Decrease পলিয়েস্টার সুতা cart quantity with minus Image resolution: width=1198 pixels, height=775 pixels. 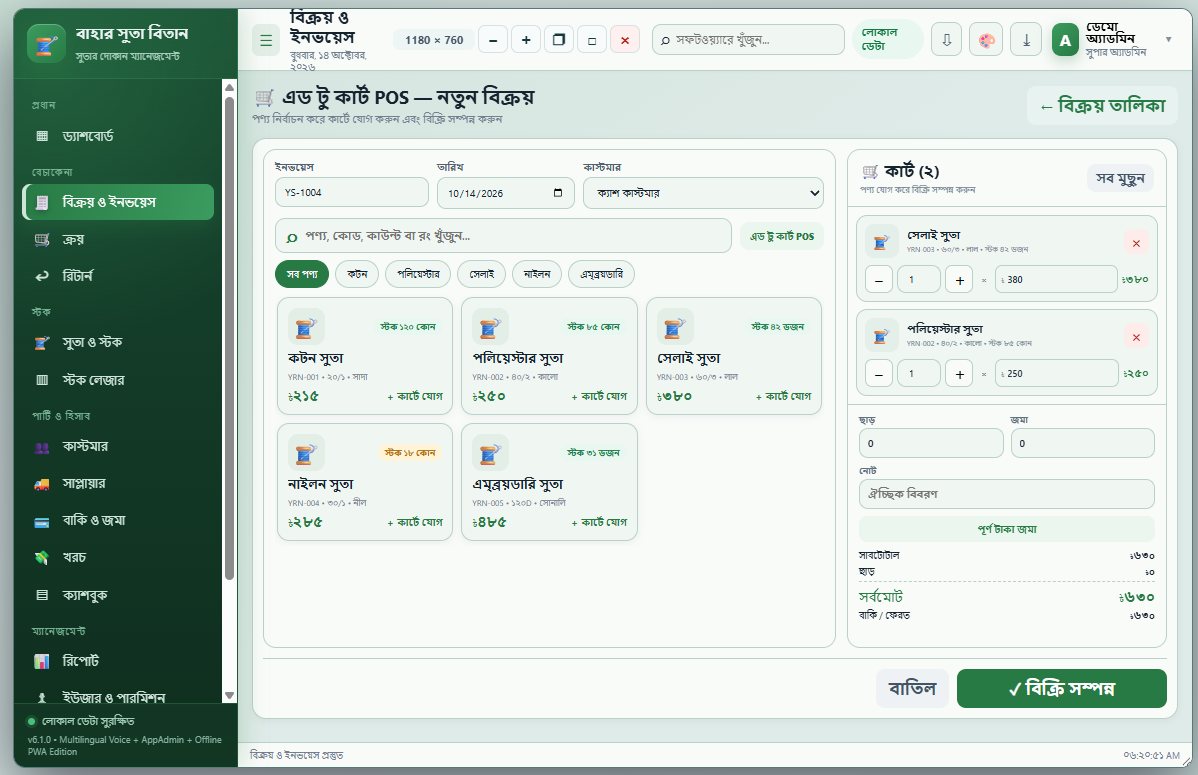[x=879, y=374]
